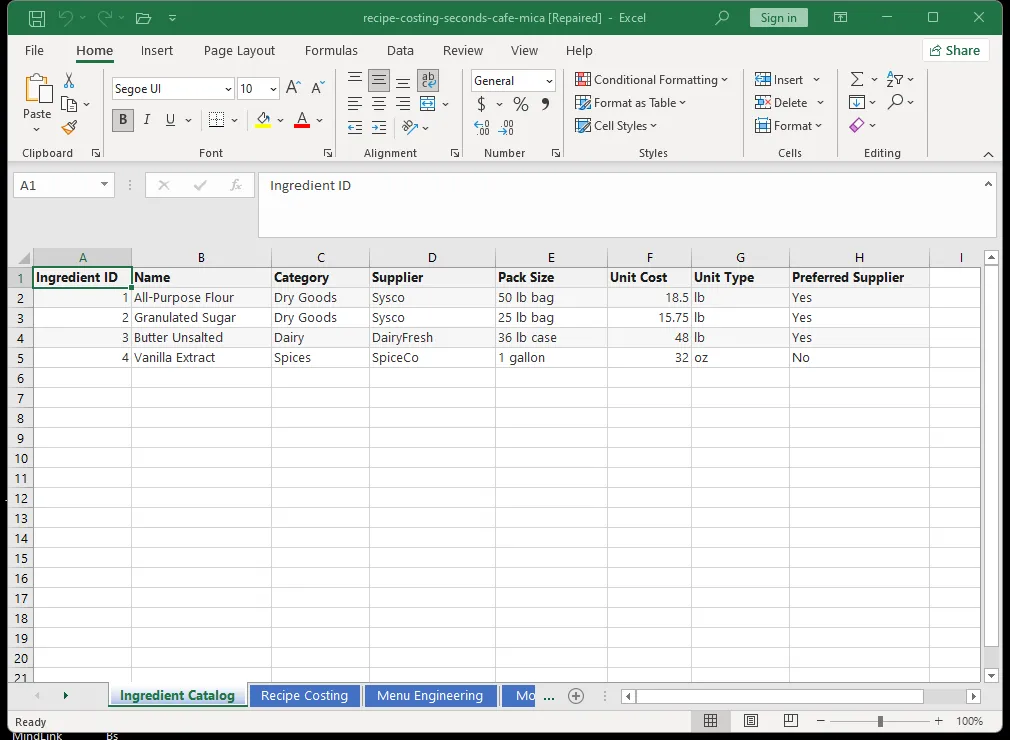Click the Paste clipboard icon
The image size is (1010, 740).
point(37,90)
